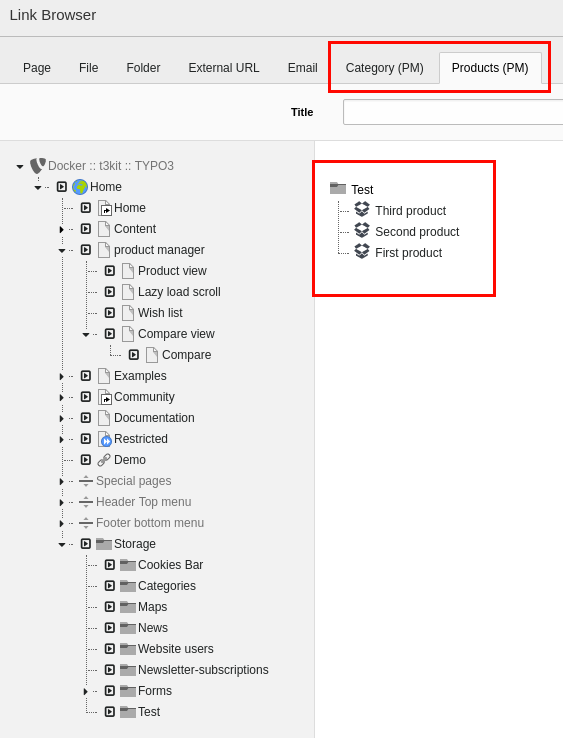Image resolution: width=563 pixels, height=738 pixels.
Task: Click the Second product box icon
Action: (x=362, y=230)
